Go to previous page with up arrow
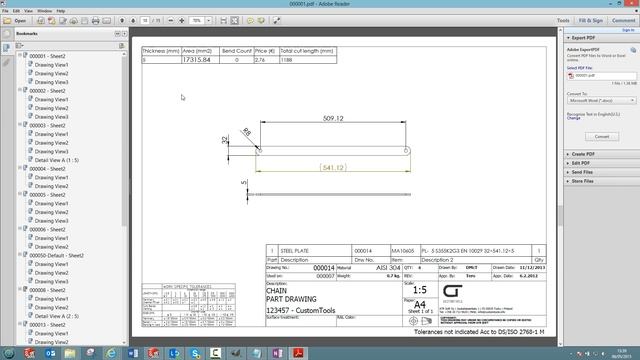The height and width of the screenshot is (360, 640). point(122,20)
